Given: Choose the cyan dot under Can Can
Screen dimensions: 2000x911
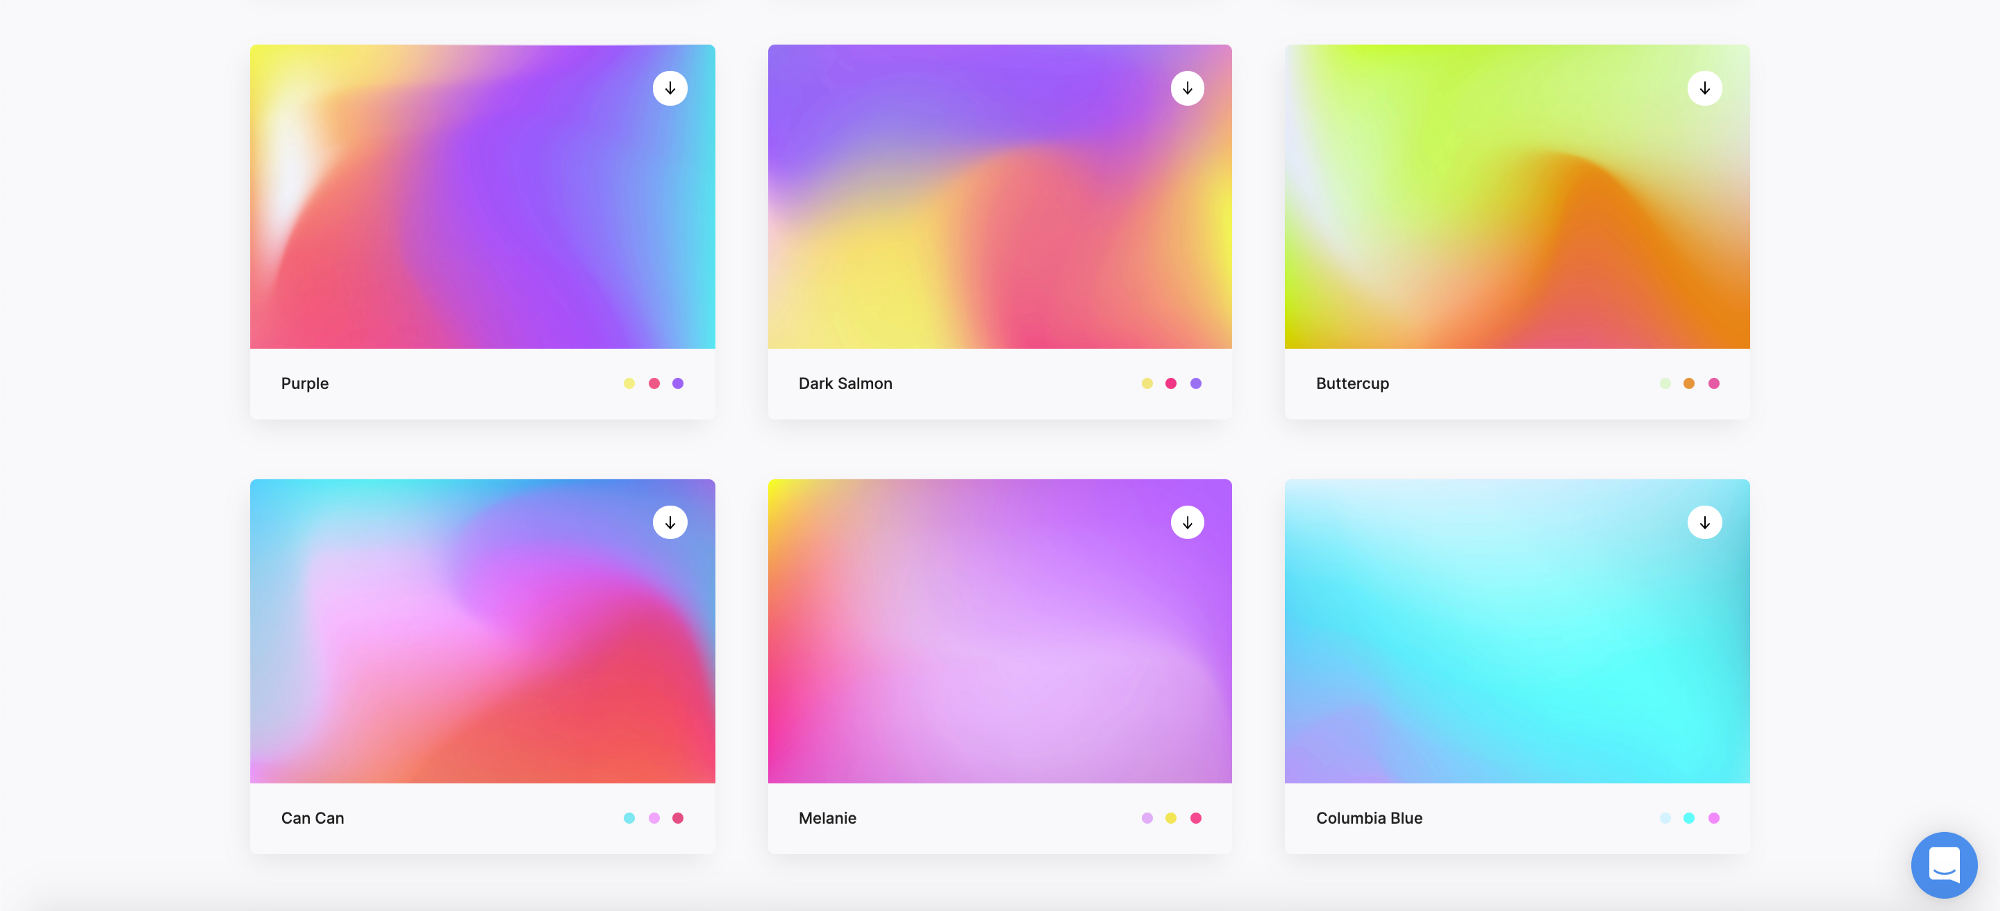Looking at the screenshot, I should (629, 818).
